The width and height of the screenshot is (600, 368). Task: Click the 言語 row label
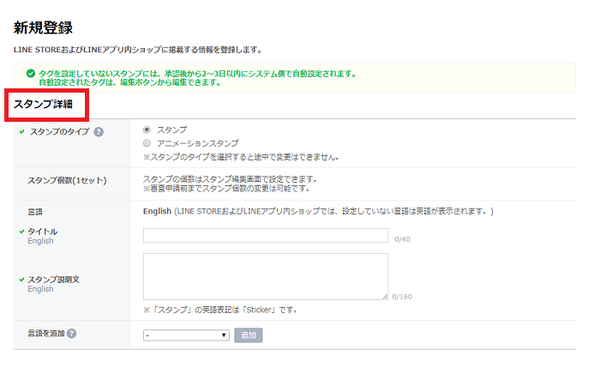pos(35,212)
